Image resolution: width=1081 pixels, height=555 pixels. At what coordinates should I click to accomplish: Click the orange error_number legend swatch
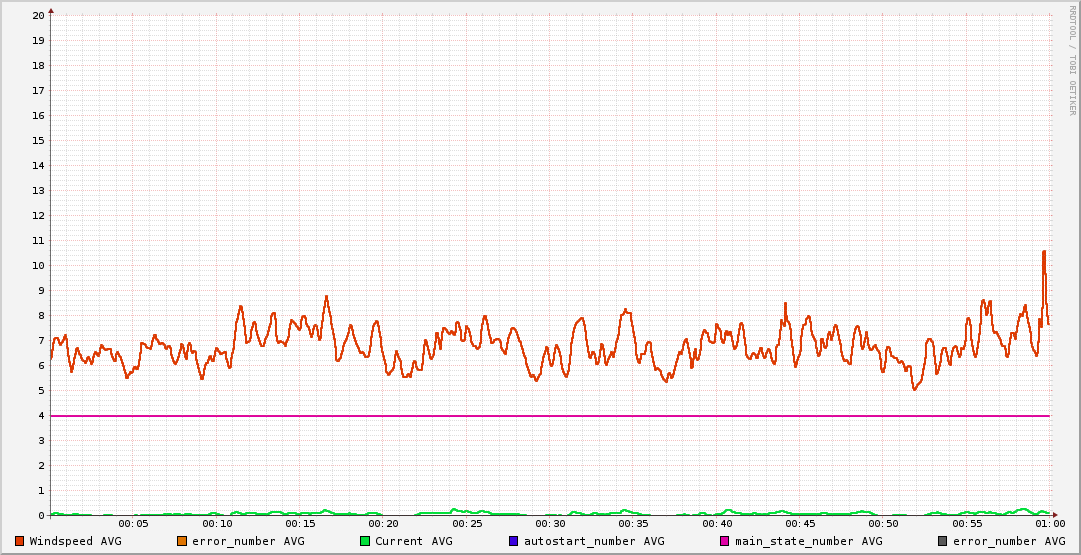pyautogui.click(x=182, y=541)
